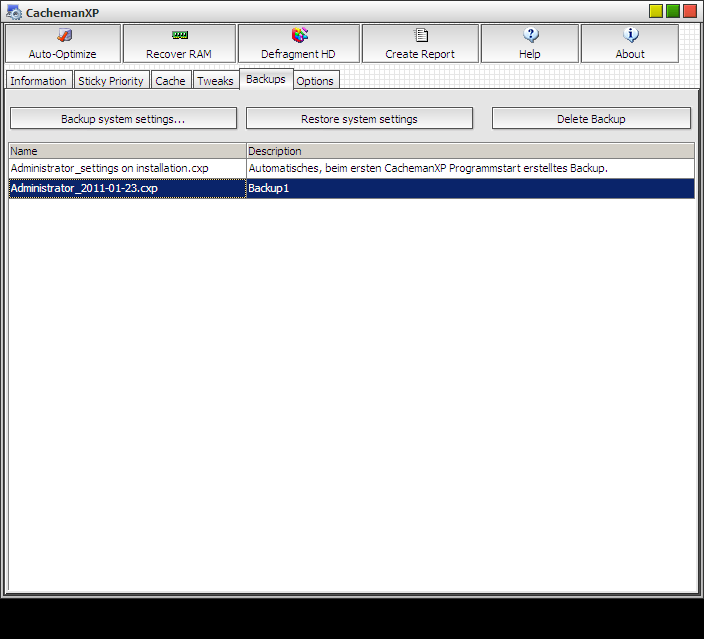Screen dimensions: 704x639
Task: Go to the Tweaks tab
Action: pyautogui.click(x=216, y=81)
